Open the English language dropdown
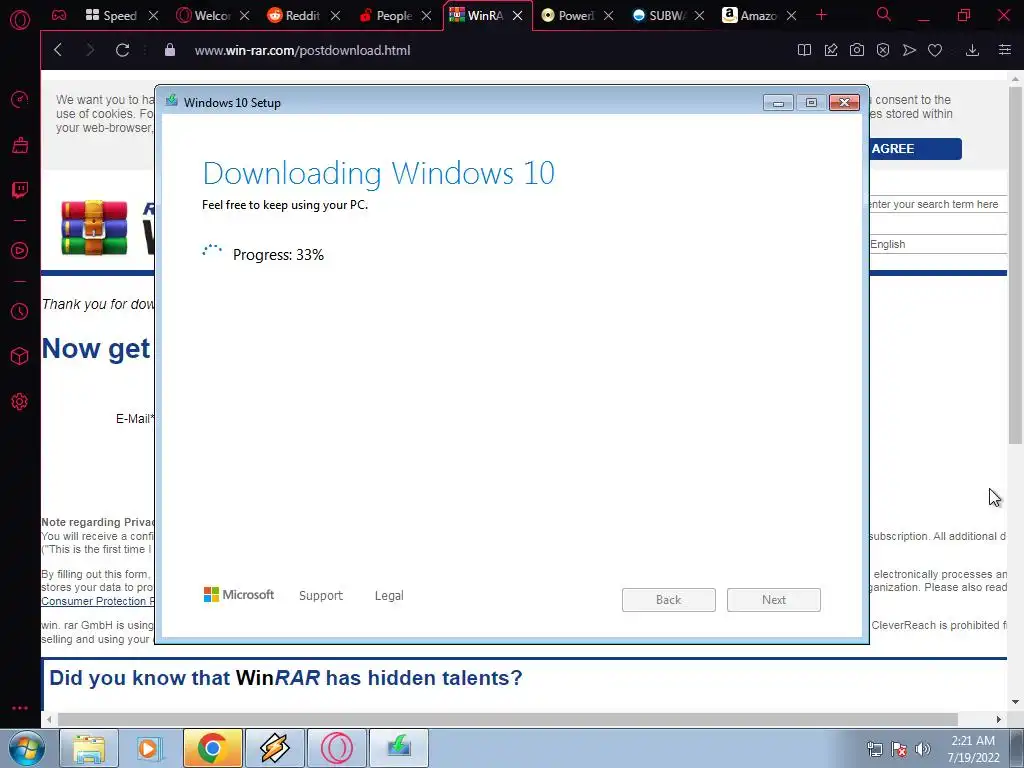The height and width of the screenshot is (768, 1024). click(938, 244)
